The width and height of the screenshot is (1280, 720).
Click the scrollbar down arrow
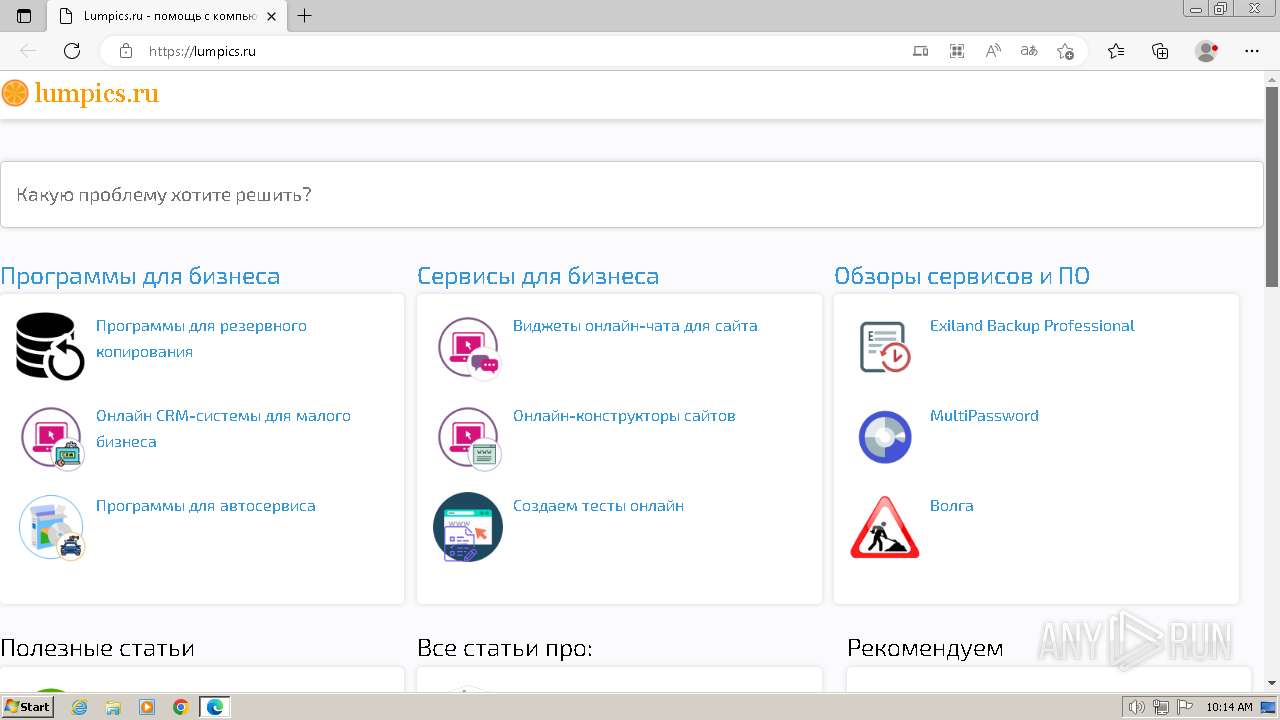1272,683
